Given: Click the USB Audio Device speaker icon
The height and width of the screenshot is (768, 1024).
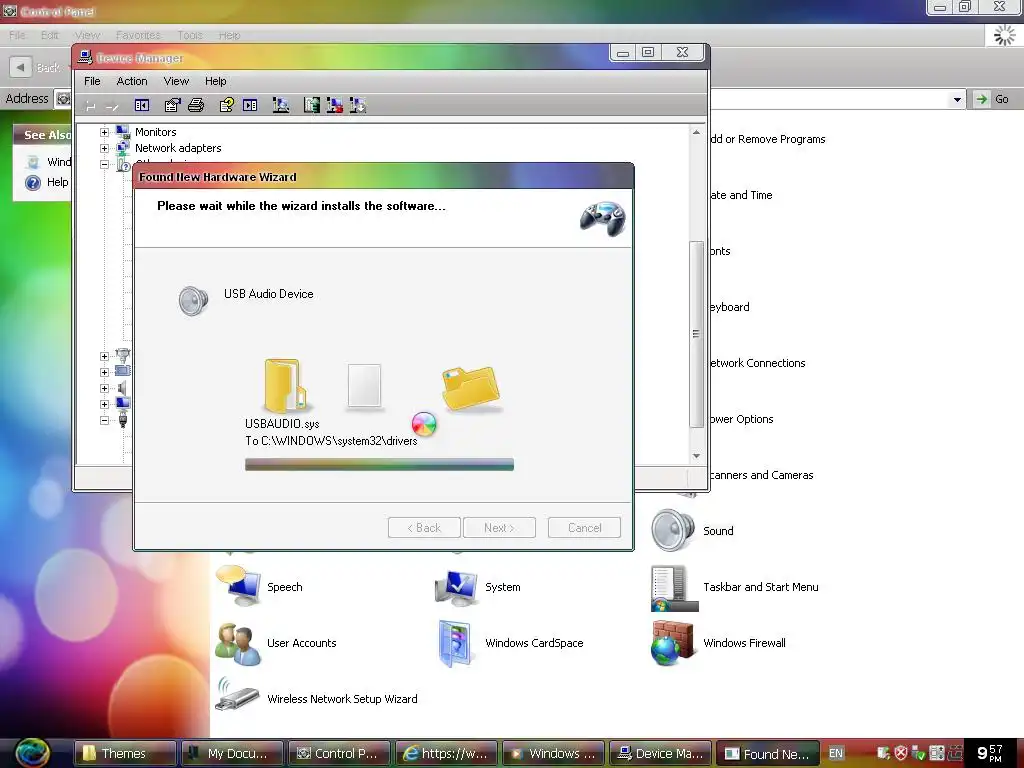Looking at the screenshot, I should [x=193, y=300].
